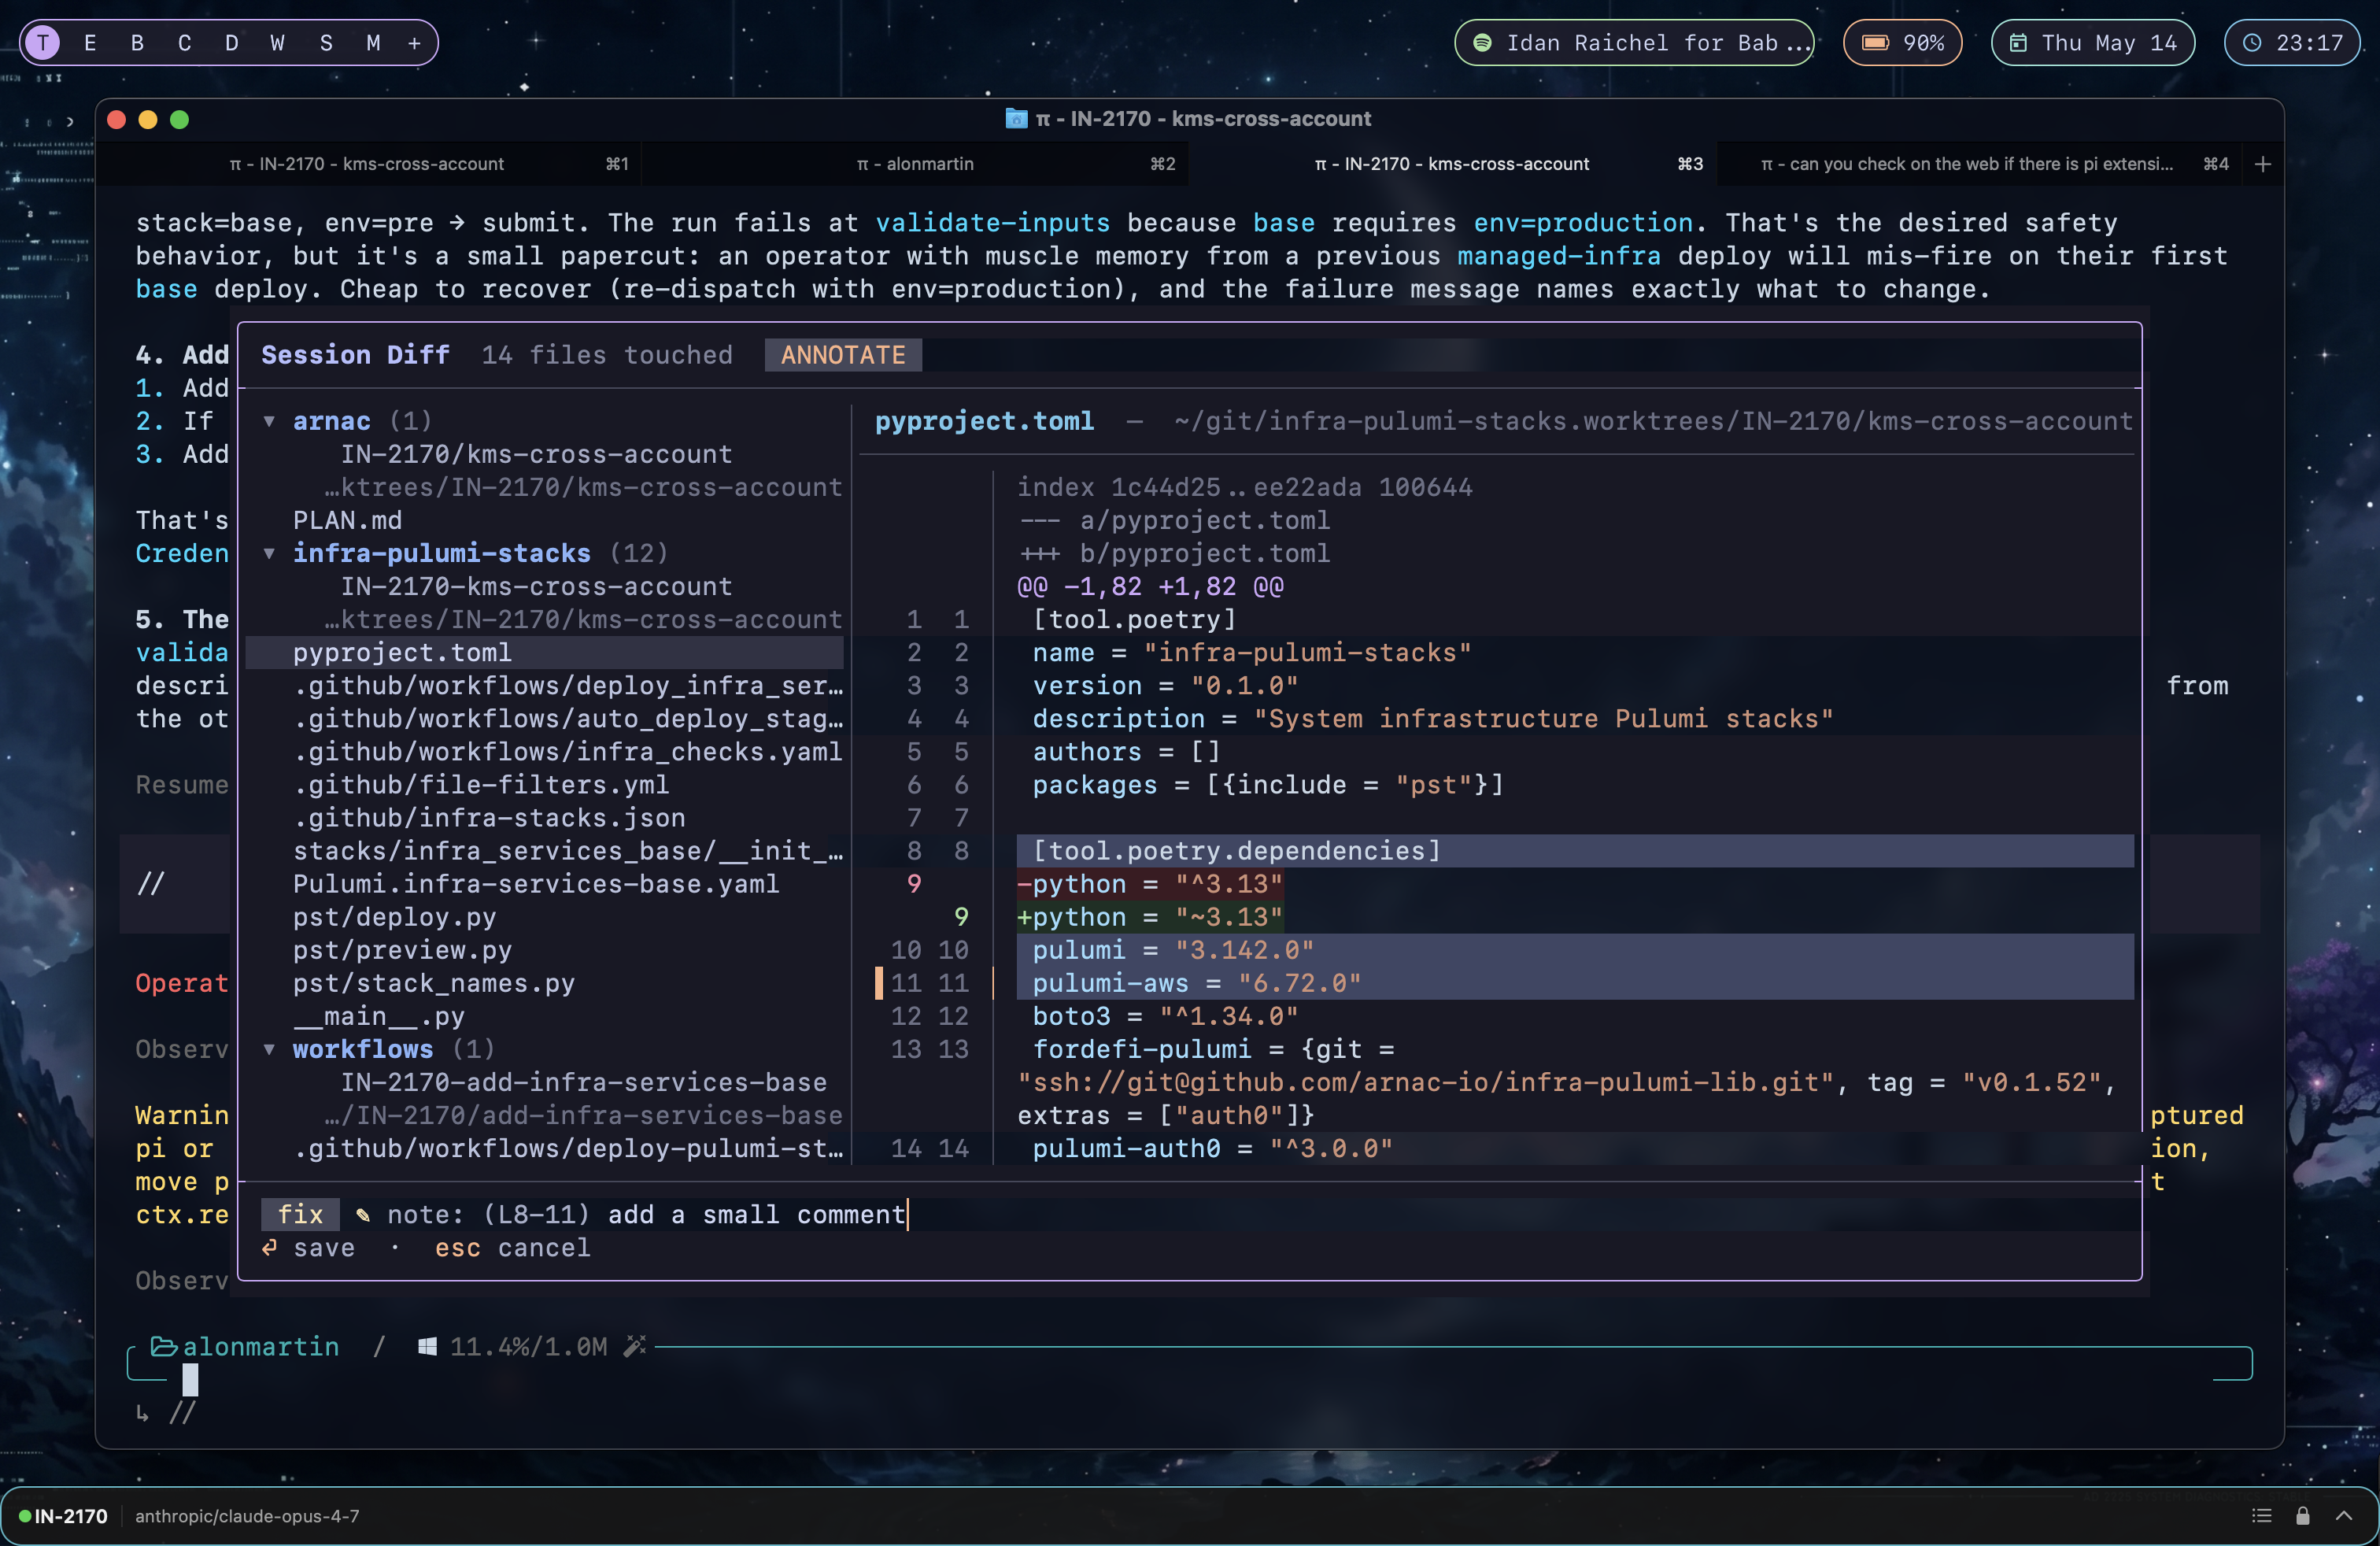Switch to workspace C
Screen dimensions: 2380x1546
(185, 43)
